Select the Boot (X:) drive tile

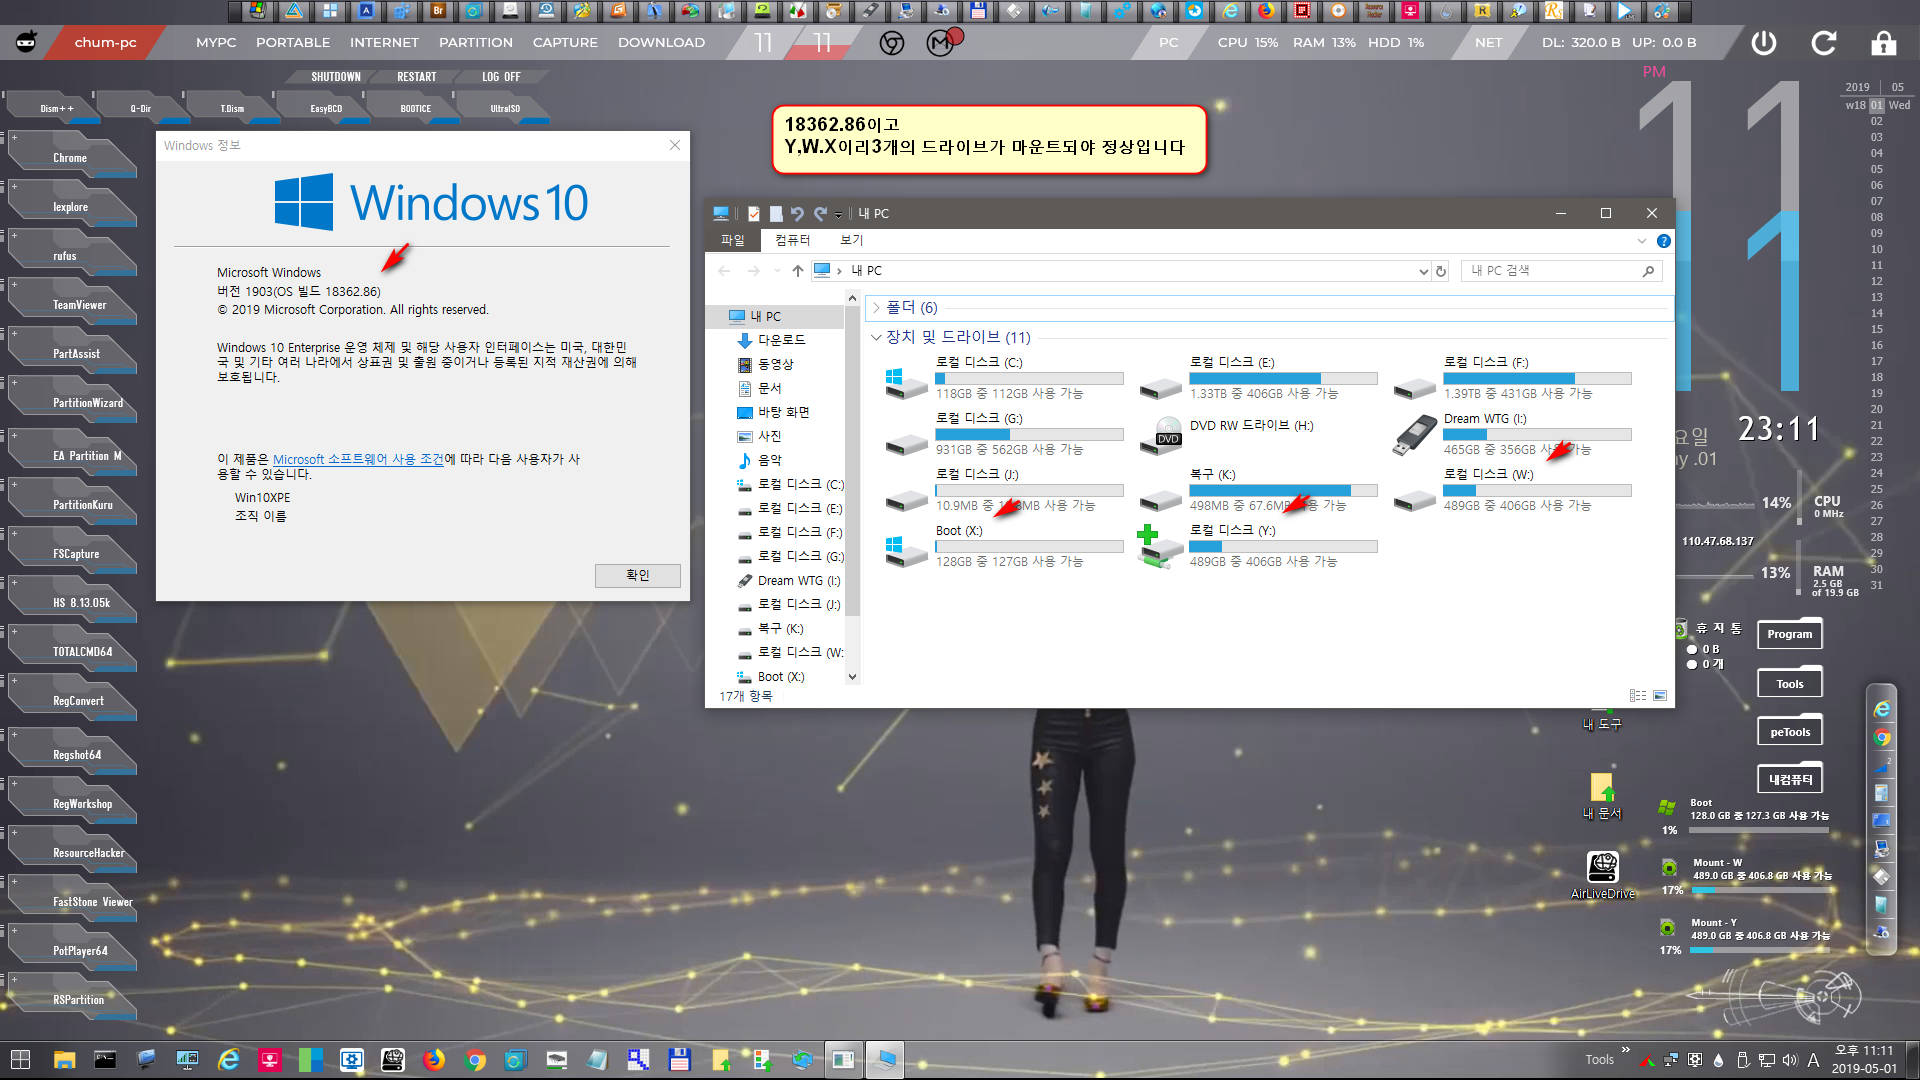1004,546
